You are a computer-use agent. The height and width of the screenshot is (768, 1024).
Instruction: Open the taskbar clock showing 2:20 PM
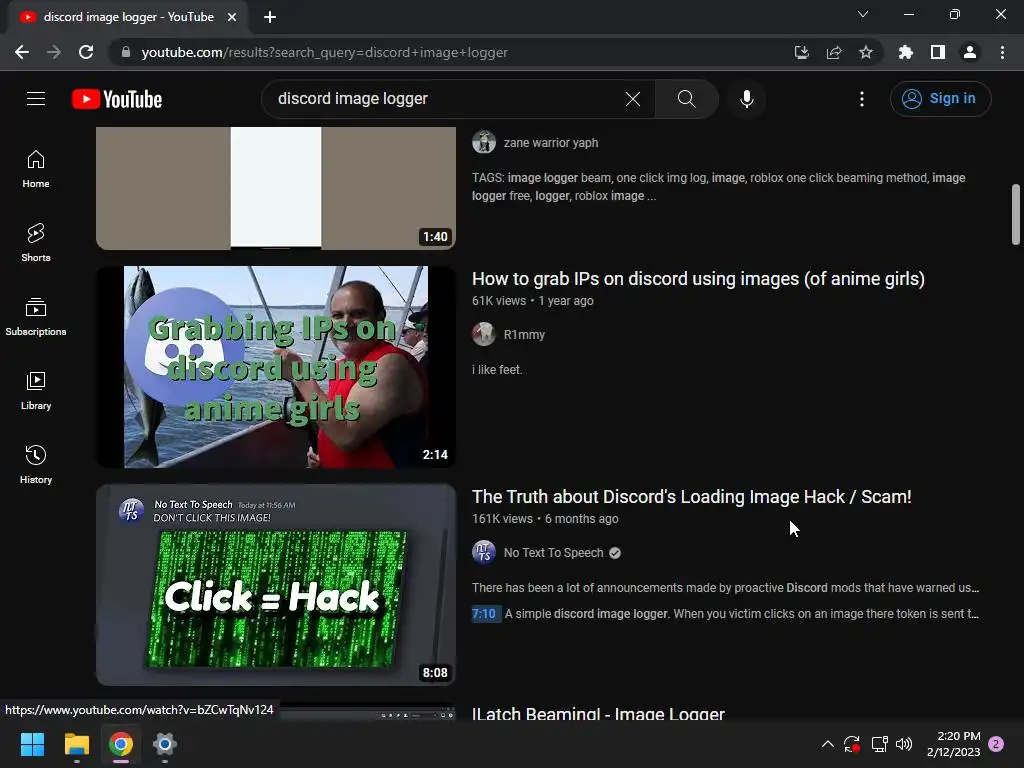pos(953,744)
